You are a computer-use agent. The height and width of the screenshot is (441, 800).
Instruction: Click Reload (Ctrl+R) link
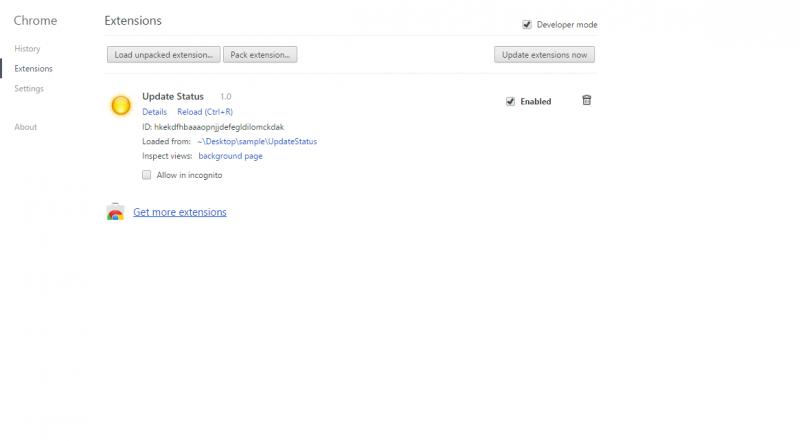(205, 112)
